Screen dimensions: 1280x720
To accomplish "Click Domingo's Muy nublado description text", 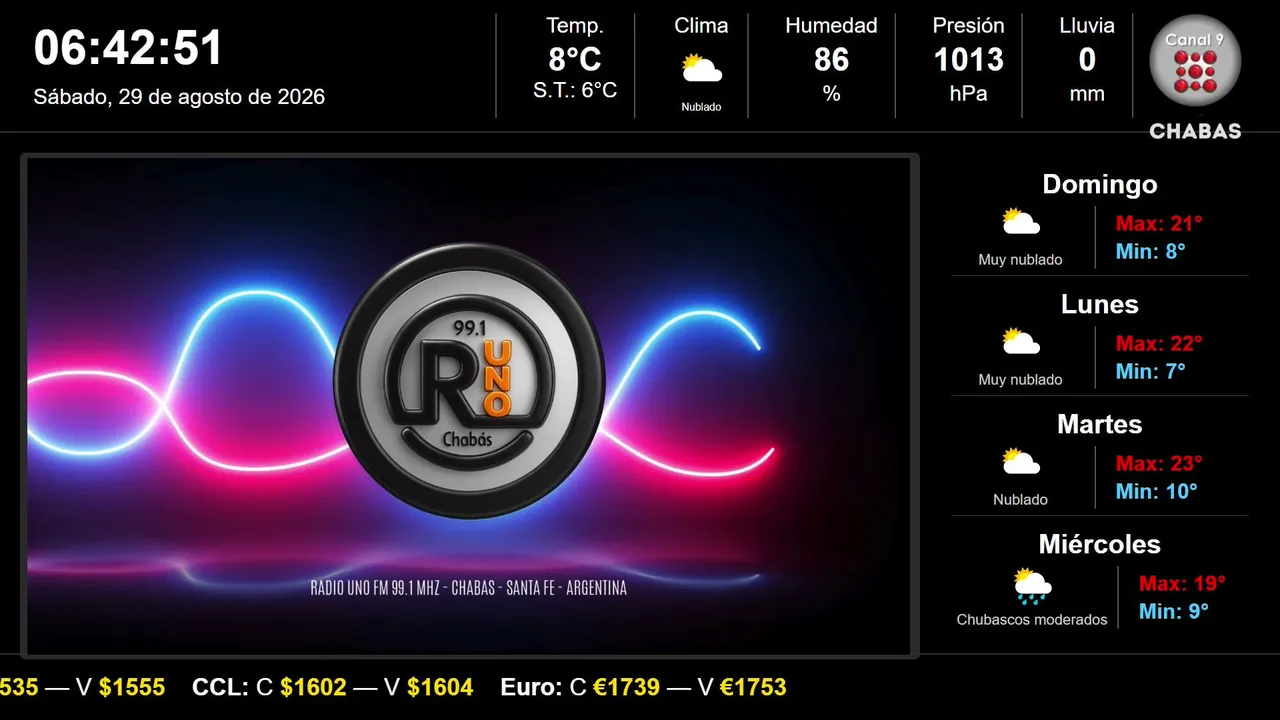I will click(1021, 260).
